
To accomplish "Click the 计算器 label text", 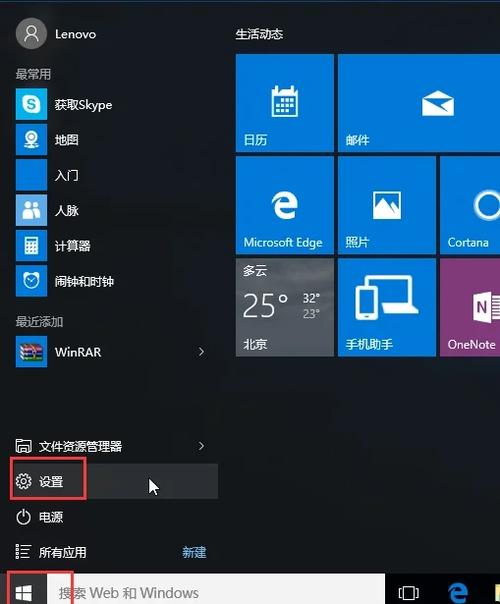I will point(72,246).
